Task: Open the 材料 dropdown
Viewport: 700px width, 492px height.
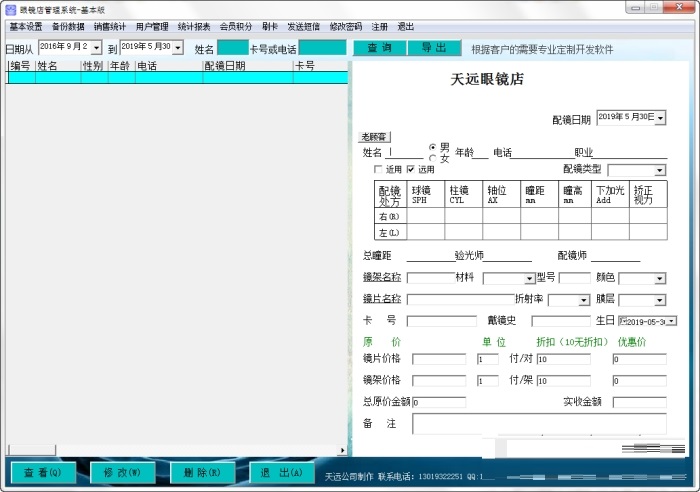Action: click(529, 279)
